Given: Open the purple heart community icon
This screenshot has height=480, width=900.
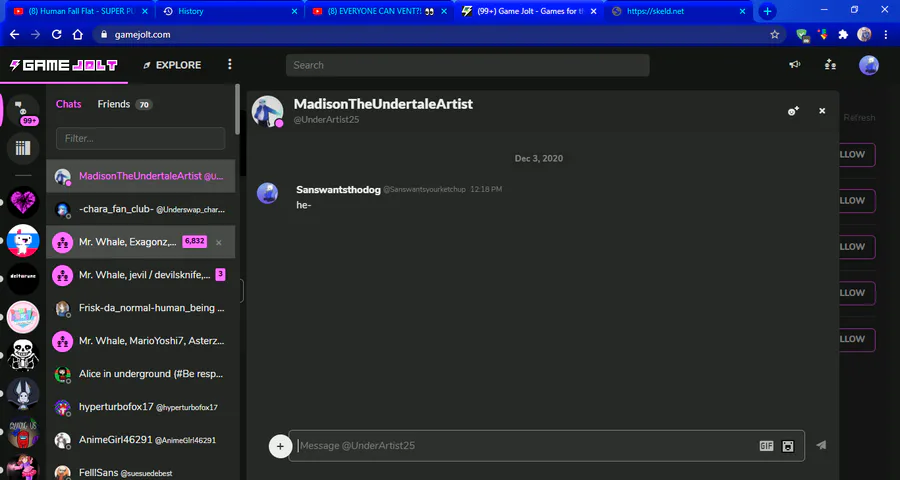Looking at the screenshot, I should (23, 202).
